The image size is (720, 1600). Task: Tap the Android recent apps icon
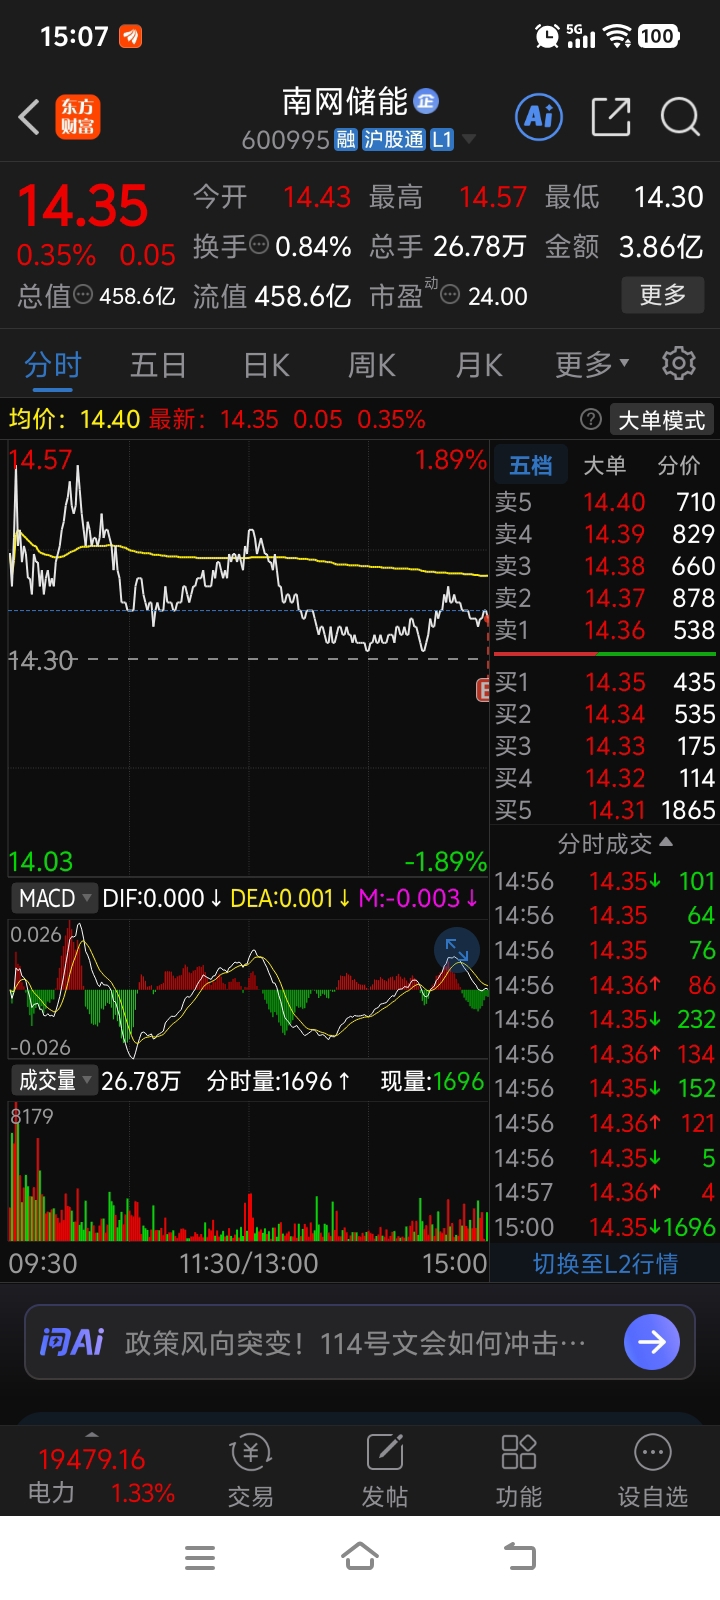pos(200,1557)
